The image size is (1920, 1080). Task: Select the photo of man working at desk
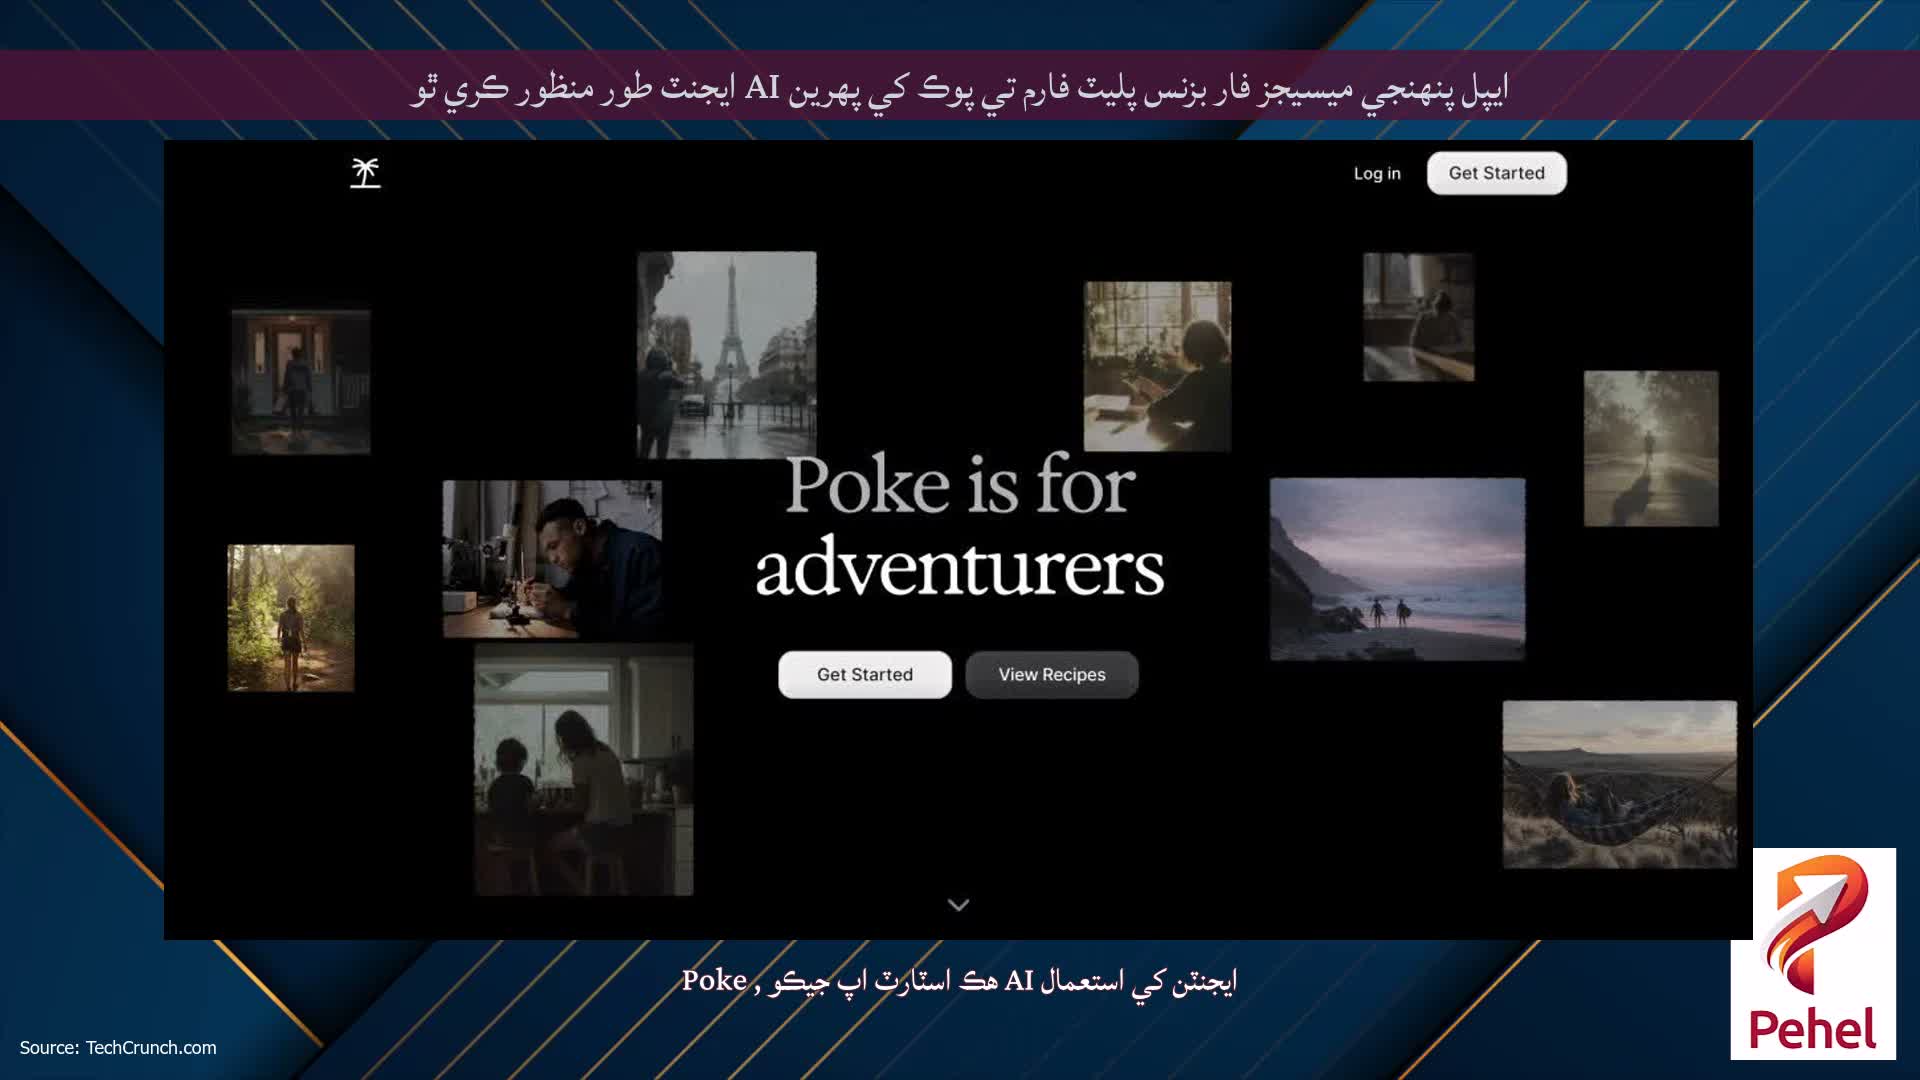[552, 559]
